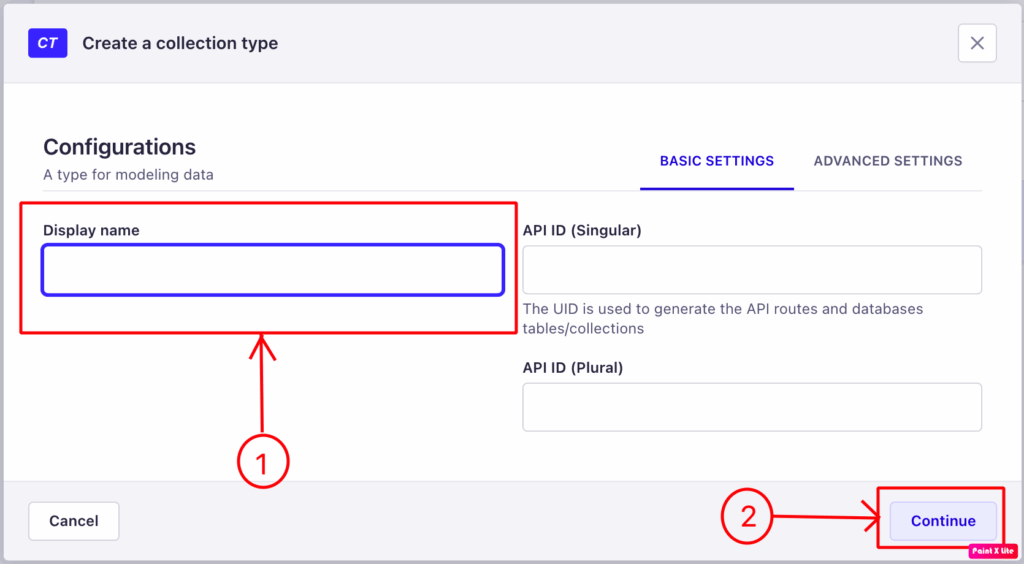
Task: Click the circled number 2 annotation
Action: 747,517
